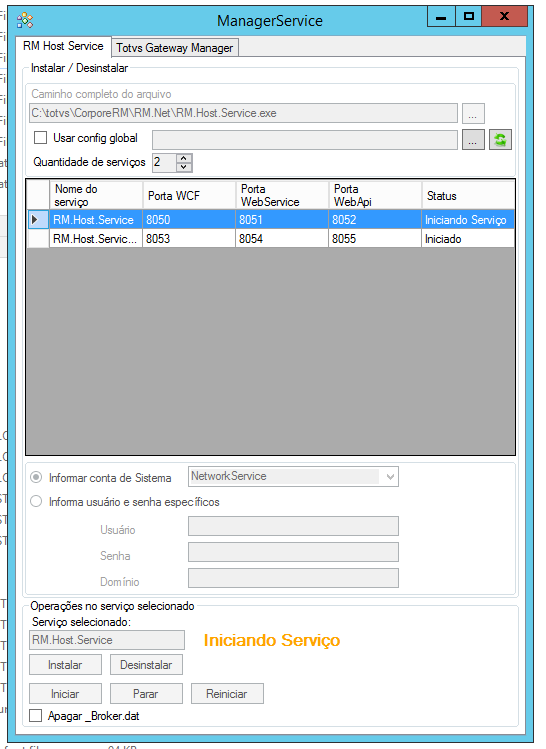Close the ManagerService window
The height and width of the screenshot is (749, 546).
tap(504, 17)
